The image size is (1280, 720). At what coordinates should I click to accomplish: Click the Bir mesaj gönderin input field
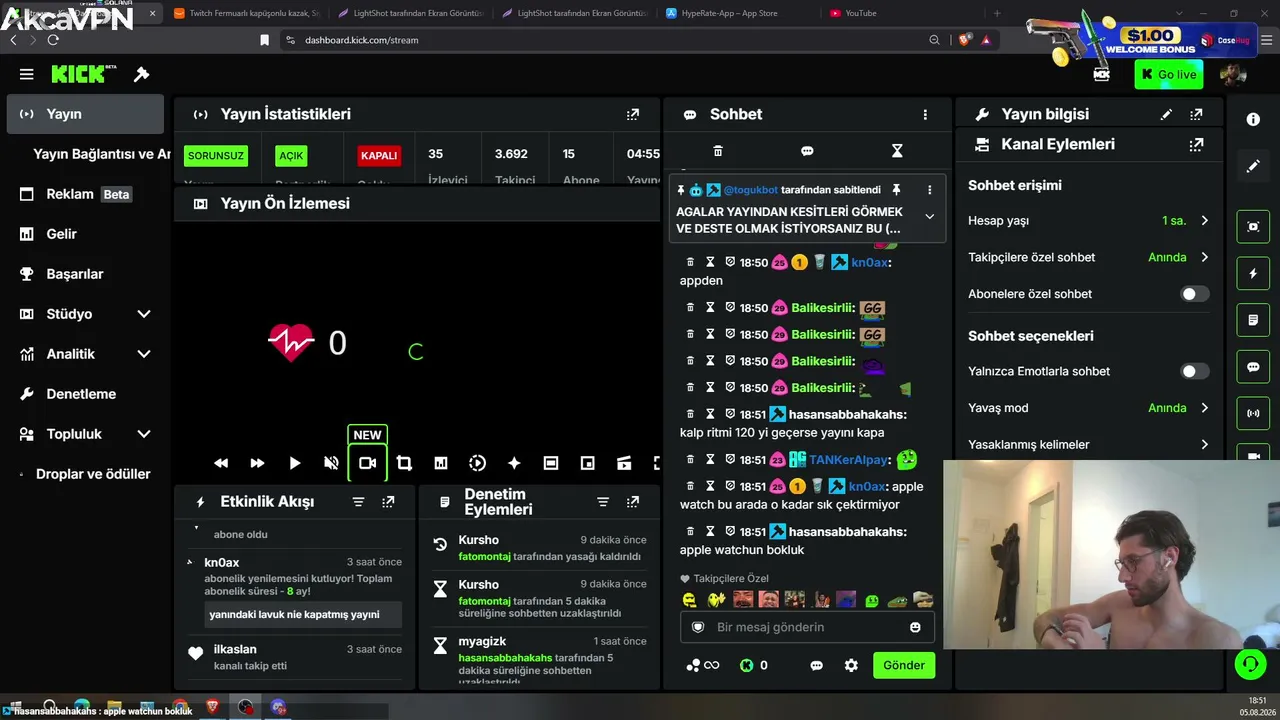807,627
